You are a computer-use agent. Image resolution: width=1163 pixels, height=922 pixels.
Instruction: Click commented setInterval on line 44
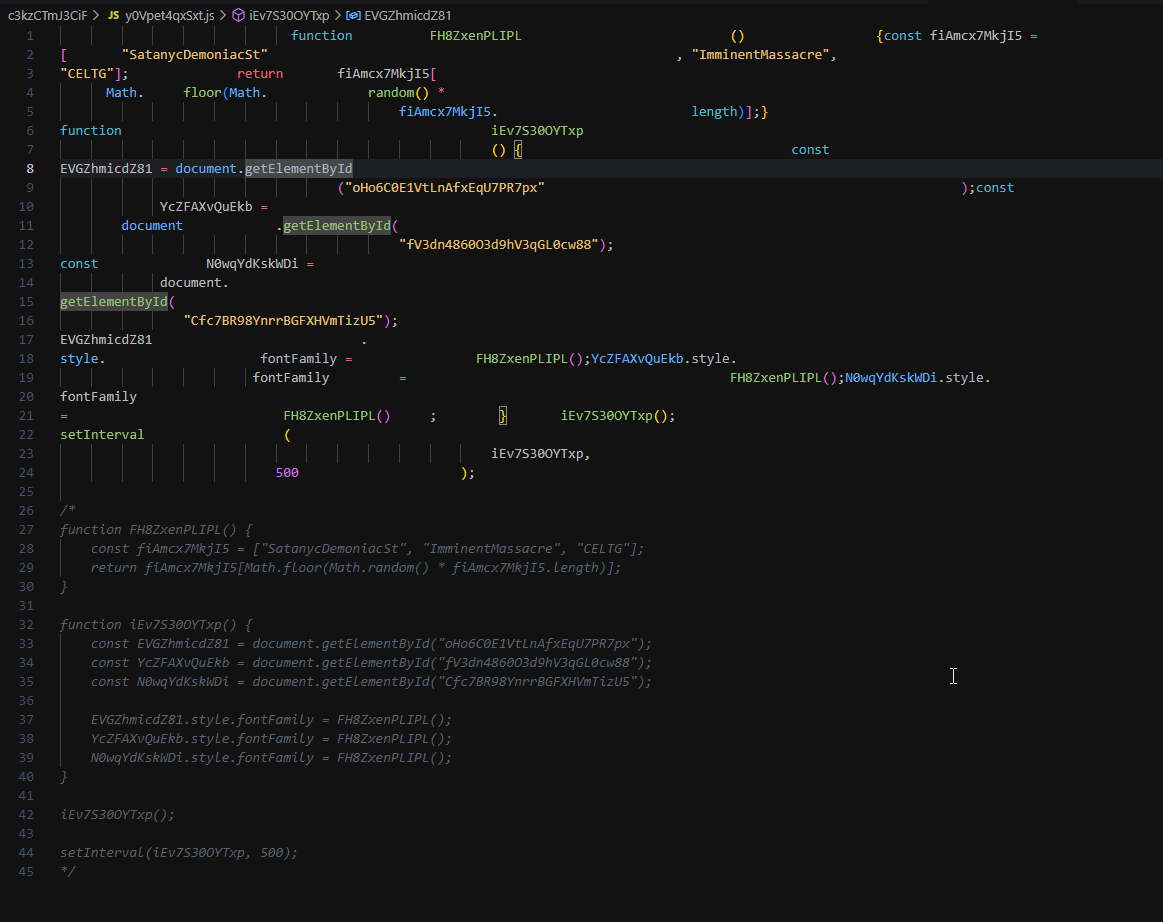(102, 852)
